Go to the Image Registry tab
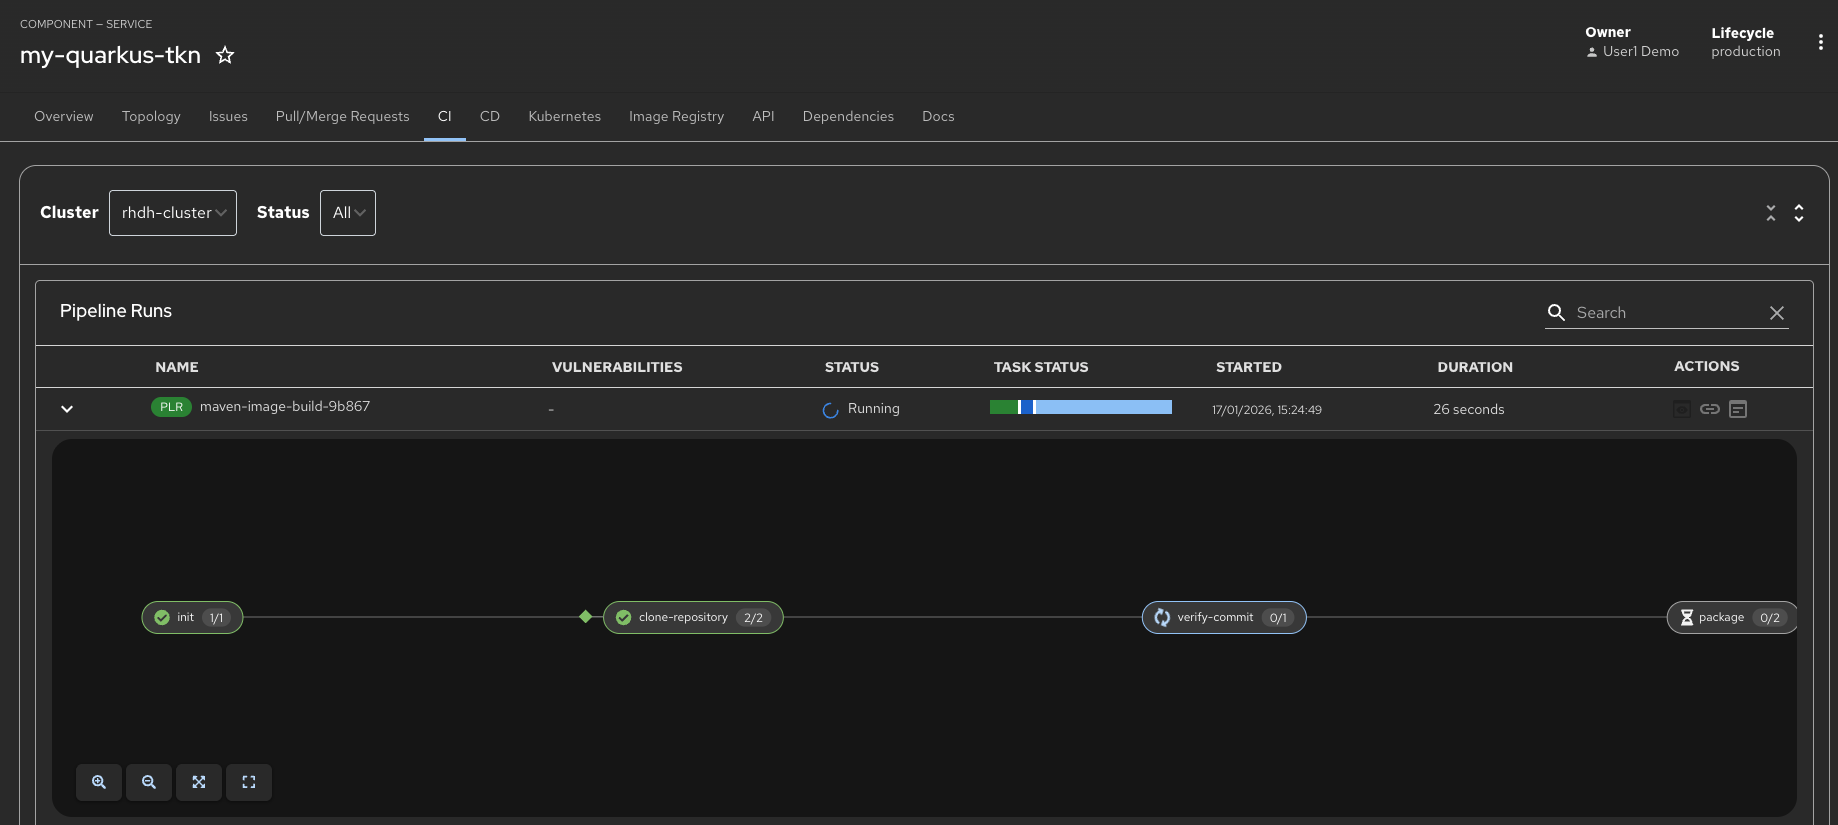This screenshot has width=1838, height=825. pos(676,116)
